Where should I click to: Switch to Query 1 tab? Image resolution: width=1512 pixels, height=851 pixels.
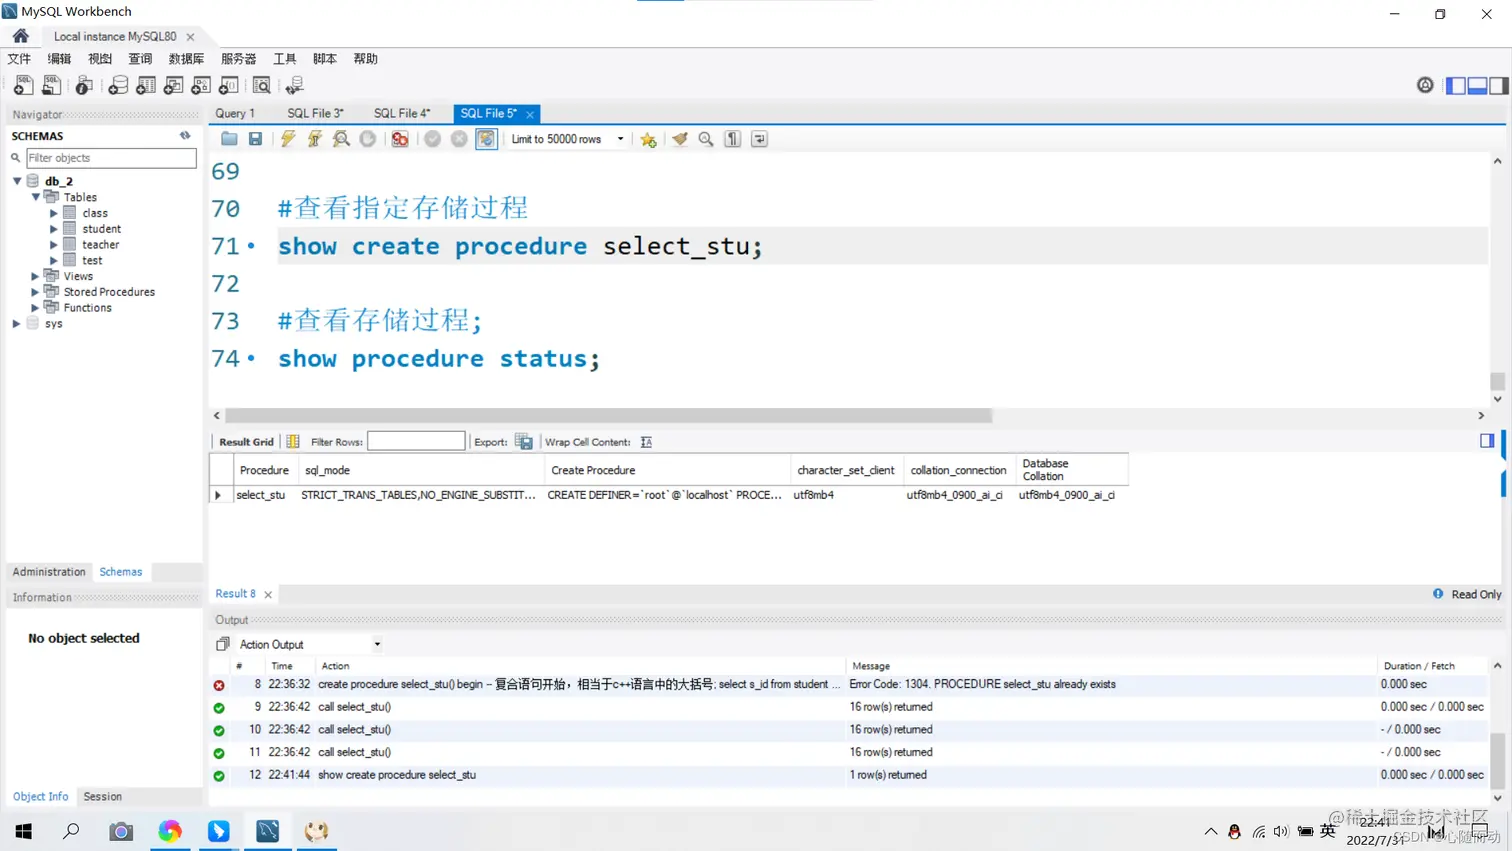[235, 114]
